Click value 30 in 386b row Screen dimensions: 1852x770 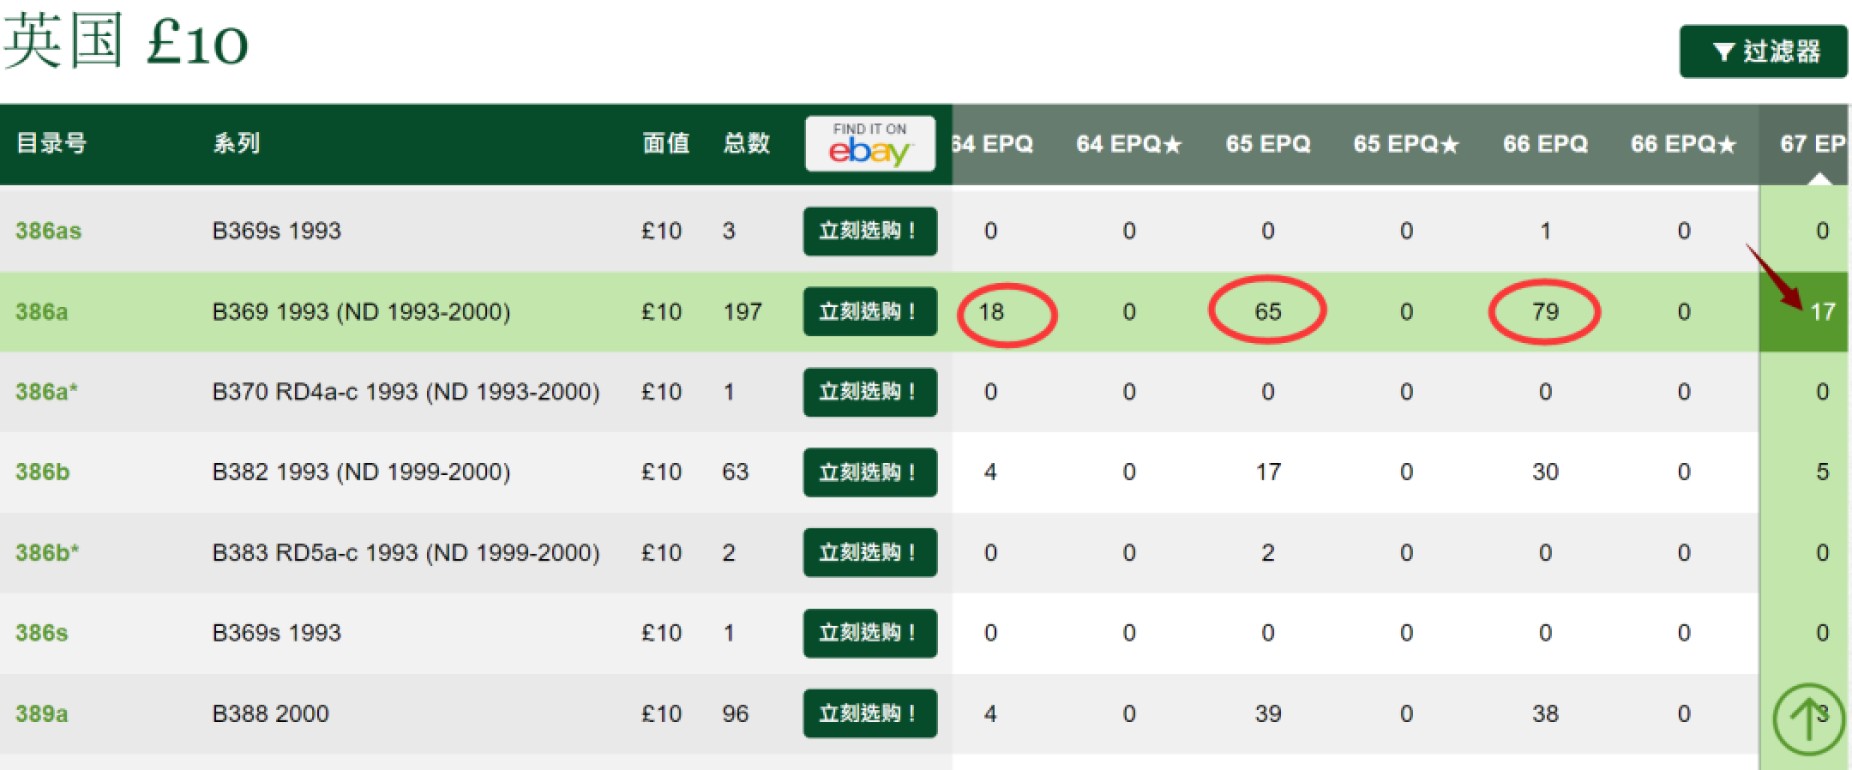(1545, 472)
